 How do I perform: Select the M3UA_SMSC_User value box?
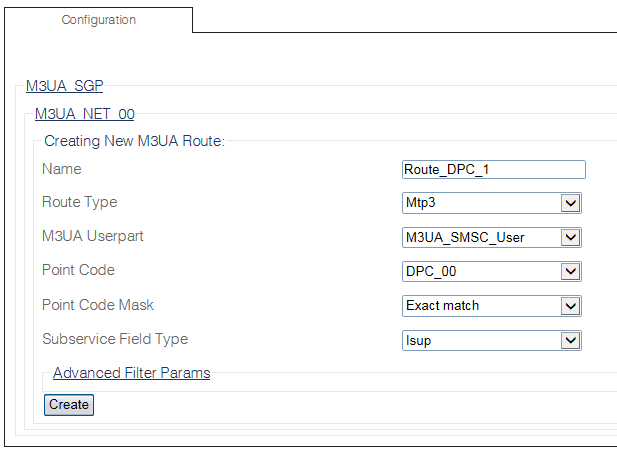480,237
